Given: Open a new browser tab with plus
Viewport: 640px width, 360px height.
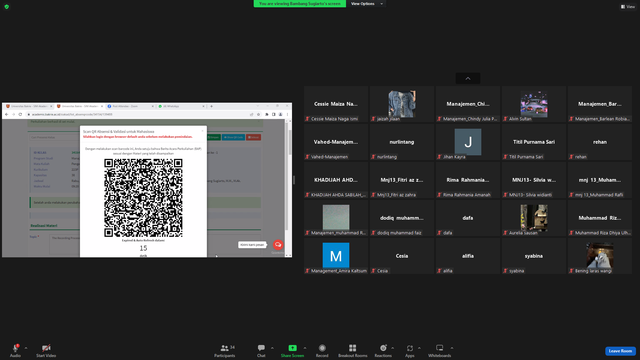Looking at the screenshot, I should pos(211,106).
